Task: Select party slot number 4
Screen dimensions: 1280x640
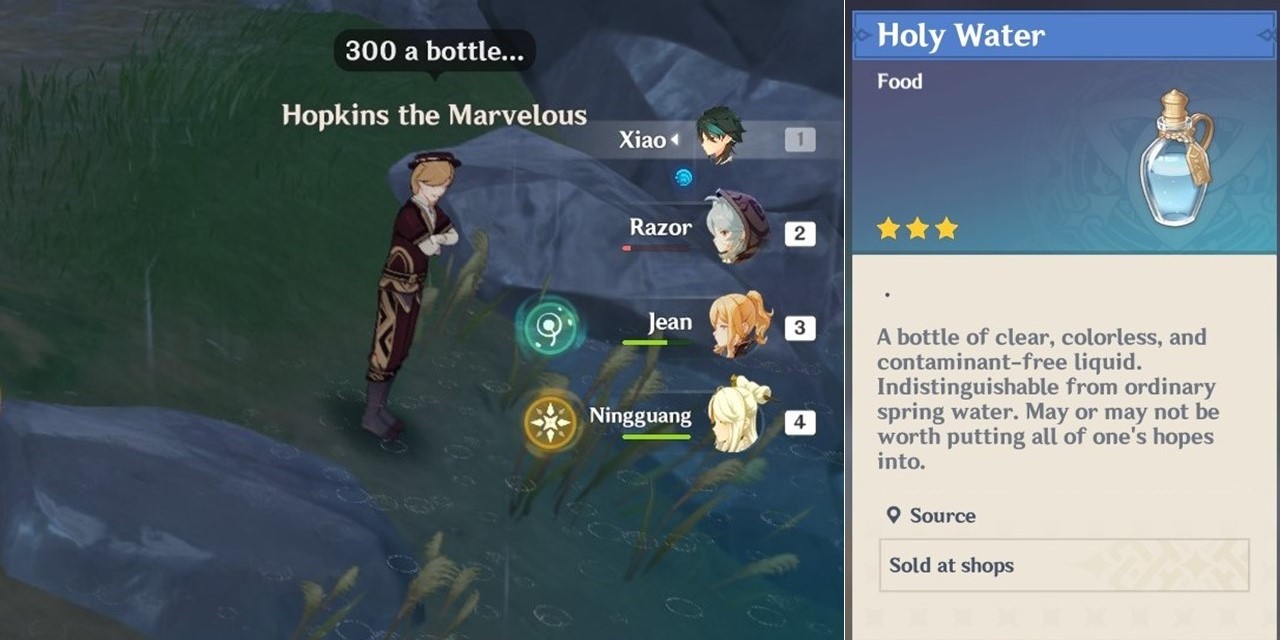Action: pyautogui.click(x=800, y=422)
